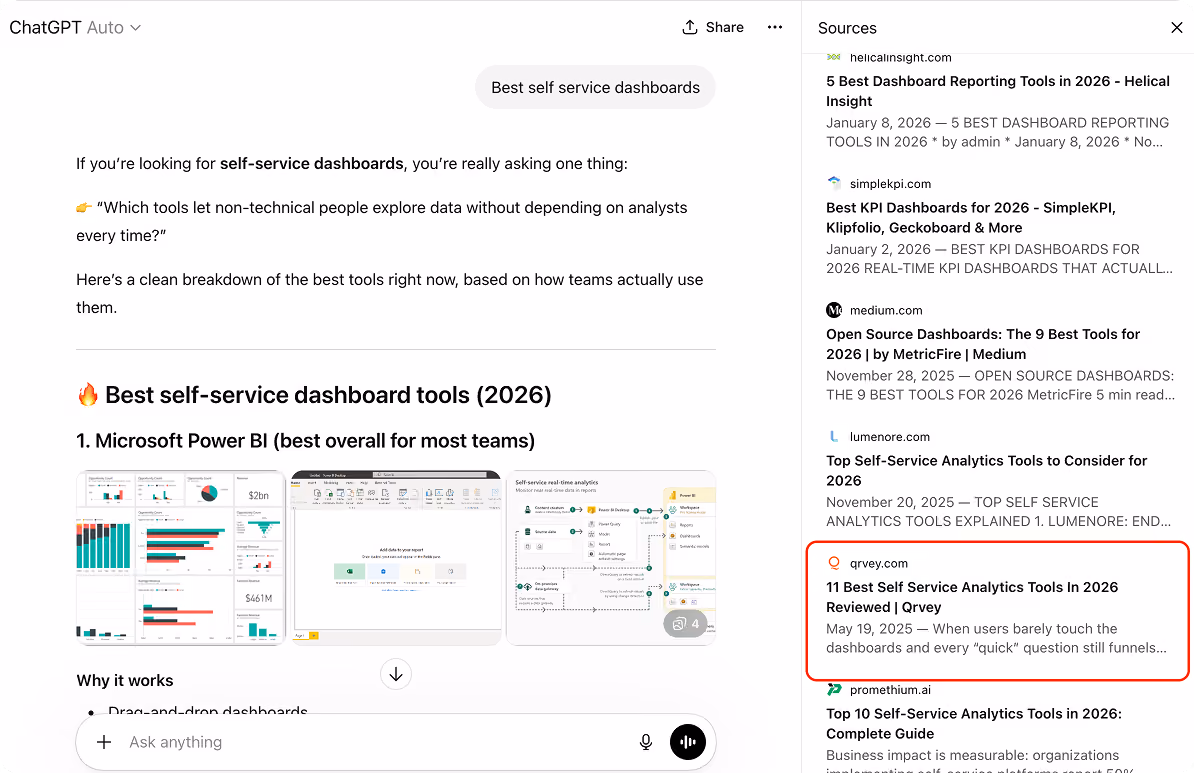1194x773 pixels.
Task: Click the promethium.ai domain text
Action: (x=890, y=689)
